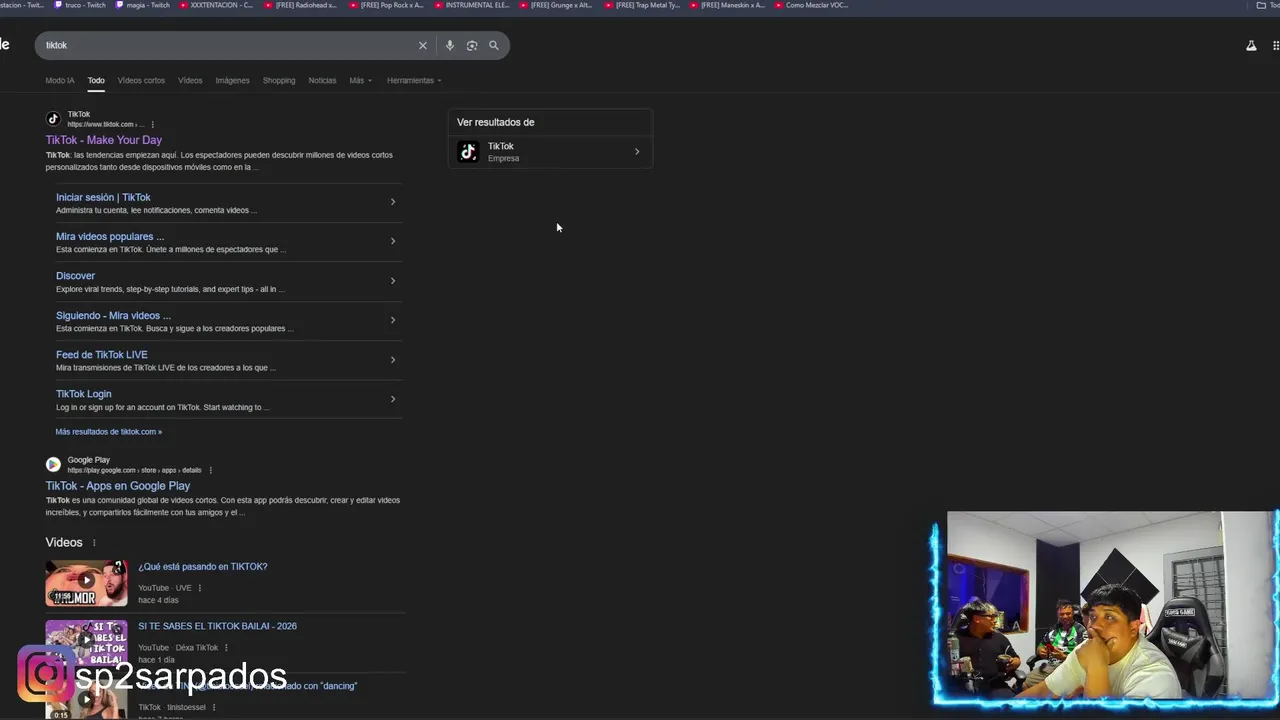Image resolution: width=1280 pixels, height=720 pixels.
Task: Open the 'Como Mezclar VOC...' bookmark
Action: point(811,5)
